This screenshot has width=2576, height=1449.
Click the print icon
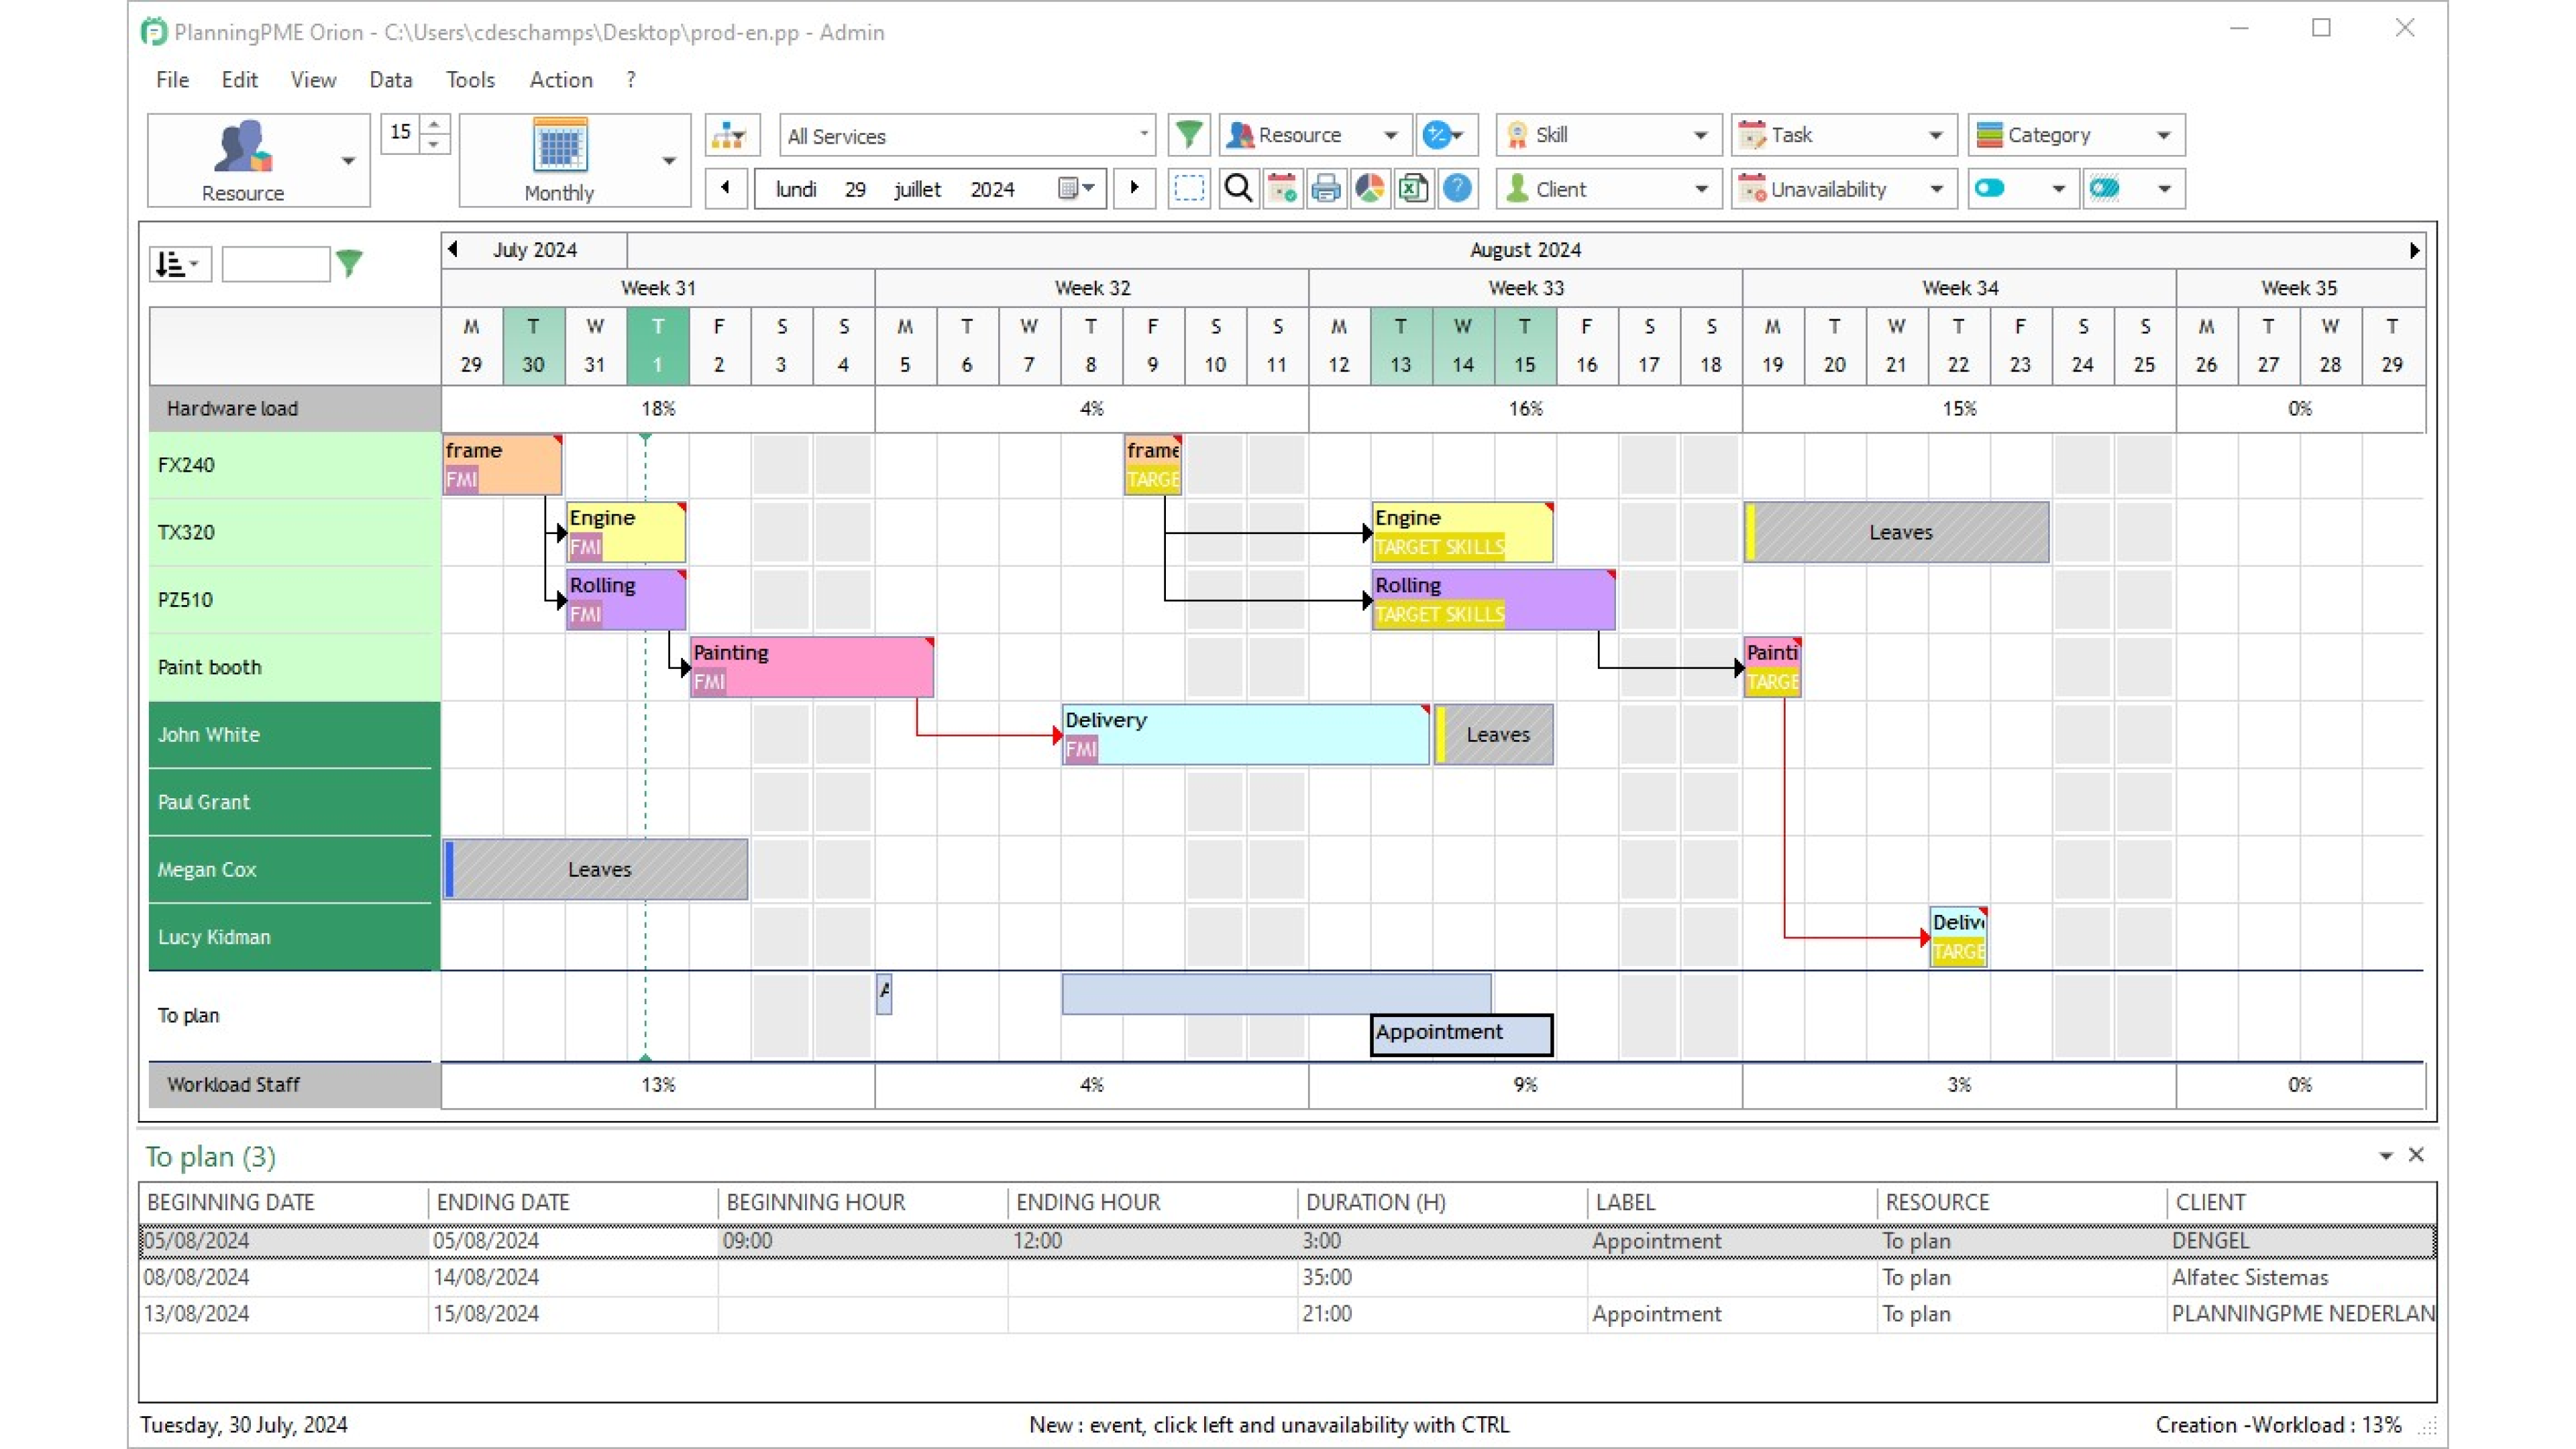(1325, 189)
